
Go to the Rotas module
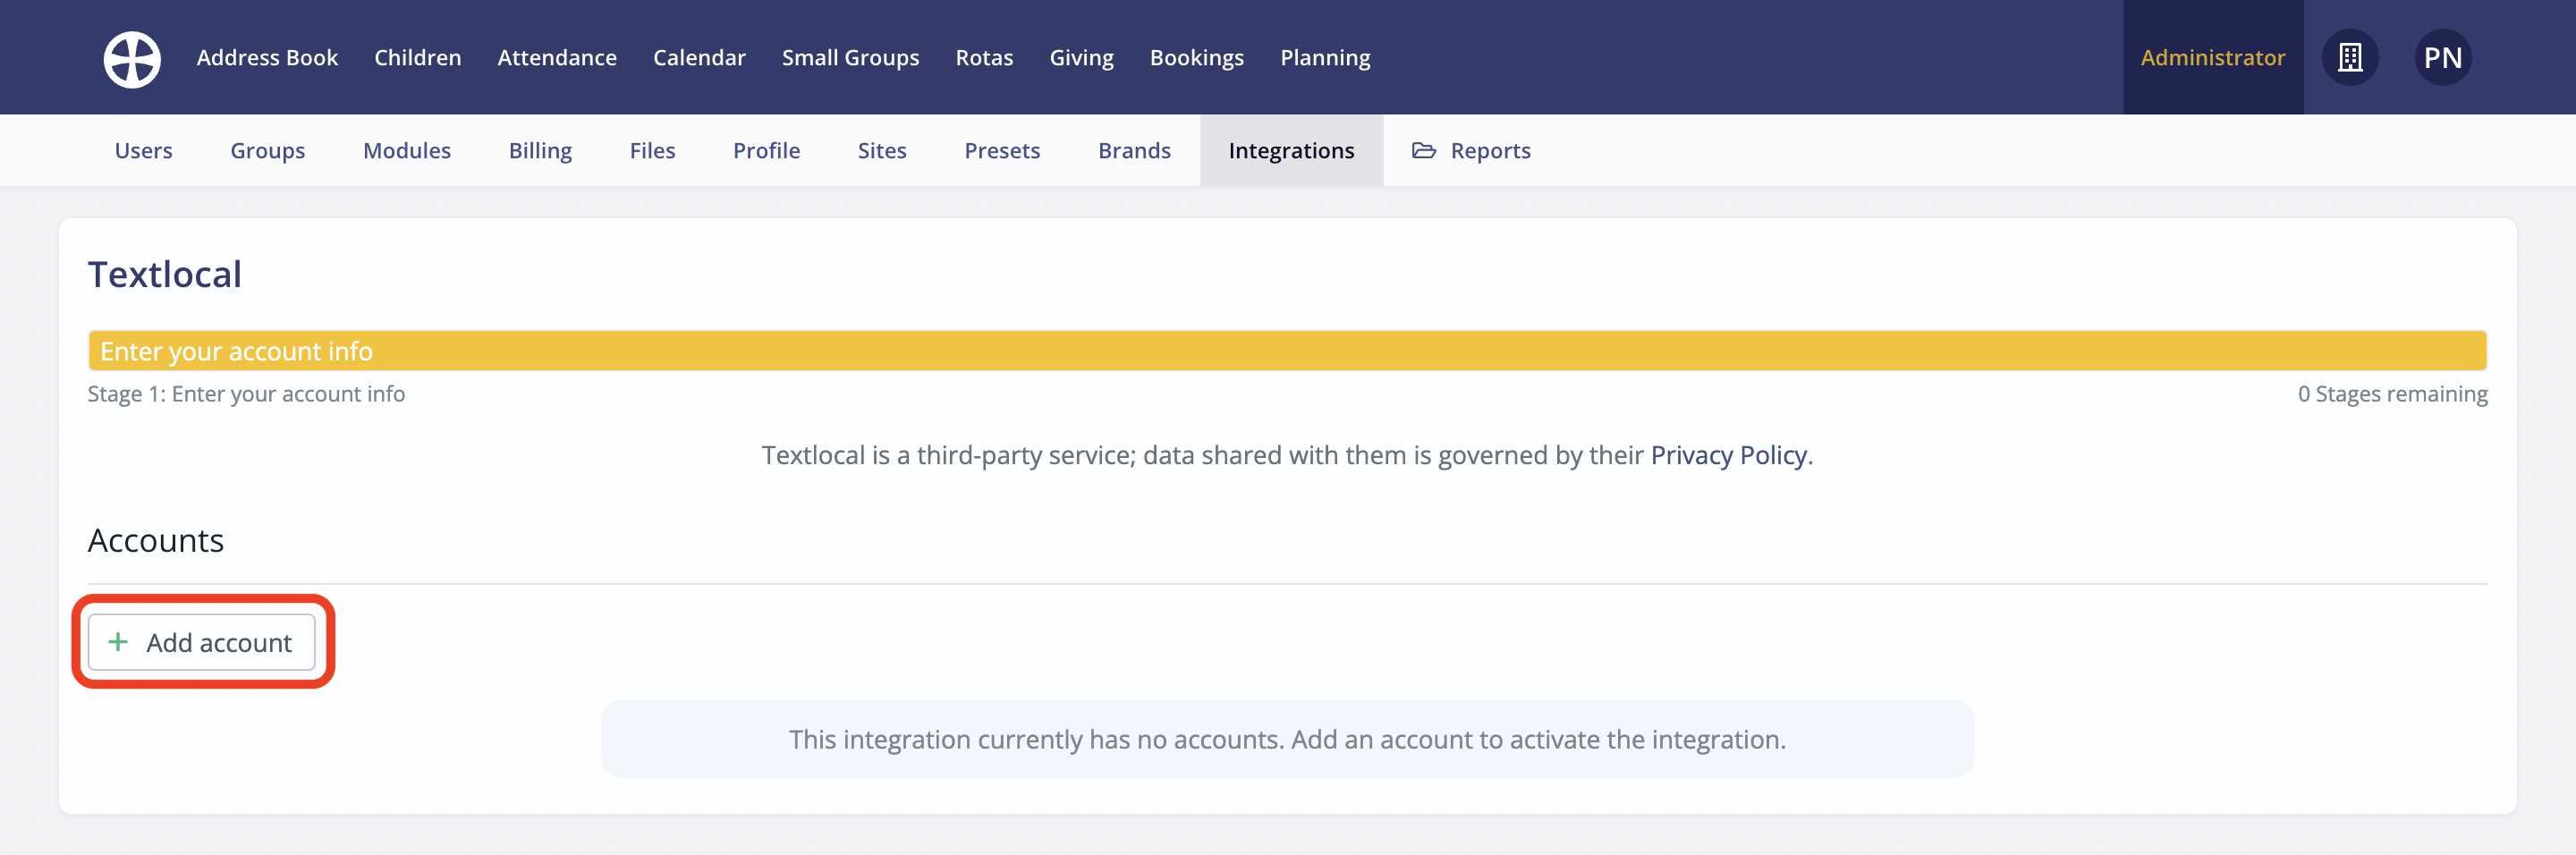(x=984, y=57)
